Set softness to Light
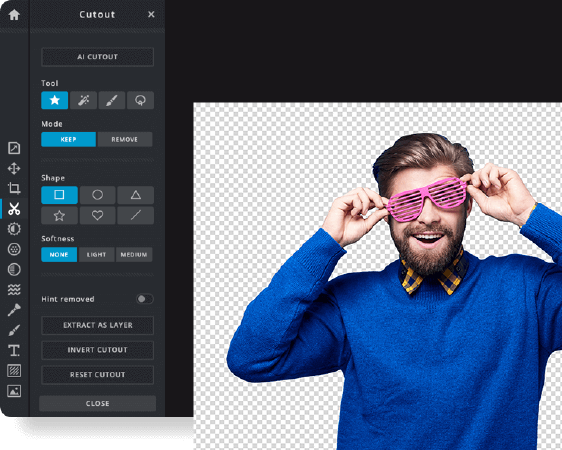This screenshot has width=562, height=450. pyautogui.click(x=96, y=254)
